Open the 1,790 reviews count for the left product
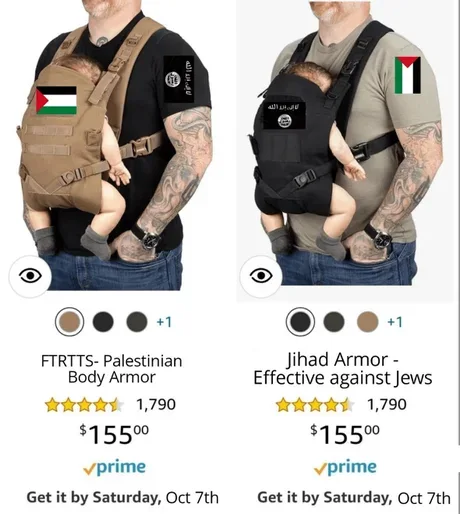This screenshot has width=460, height=514. tap(156, 404)
